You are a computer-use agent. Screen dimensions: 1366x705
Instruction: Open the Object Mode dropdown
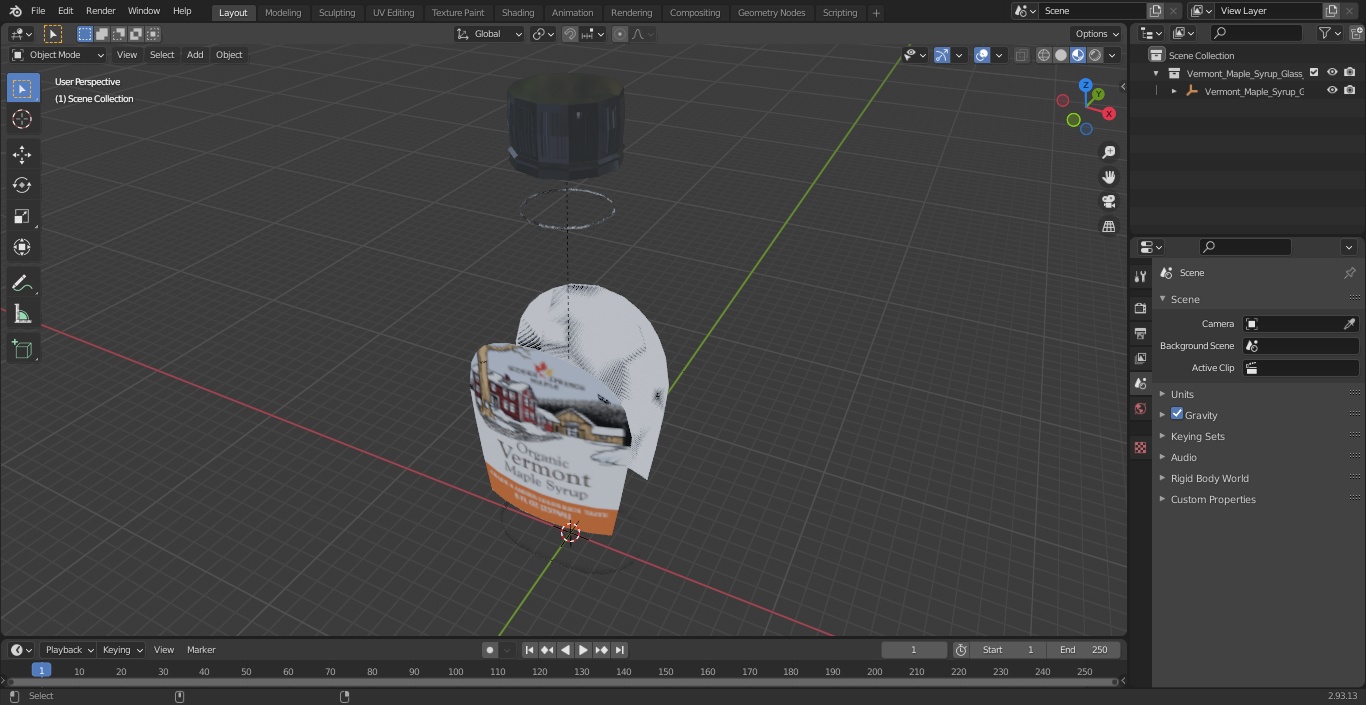click(x=58, y=55)
